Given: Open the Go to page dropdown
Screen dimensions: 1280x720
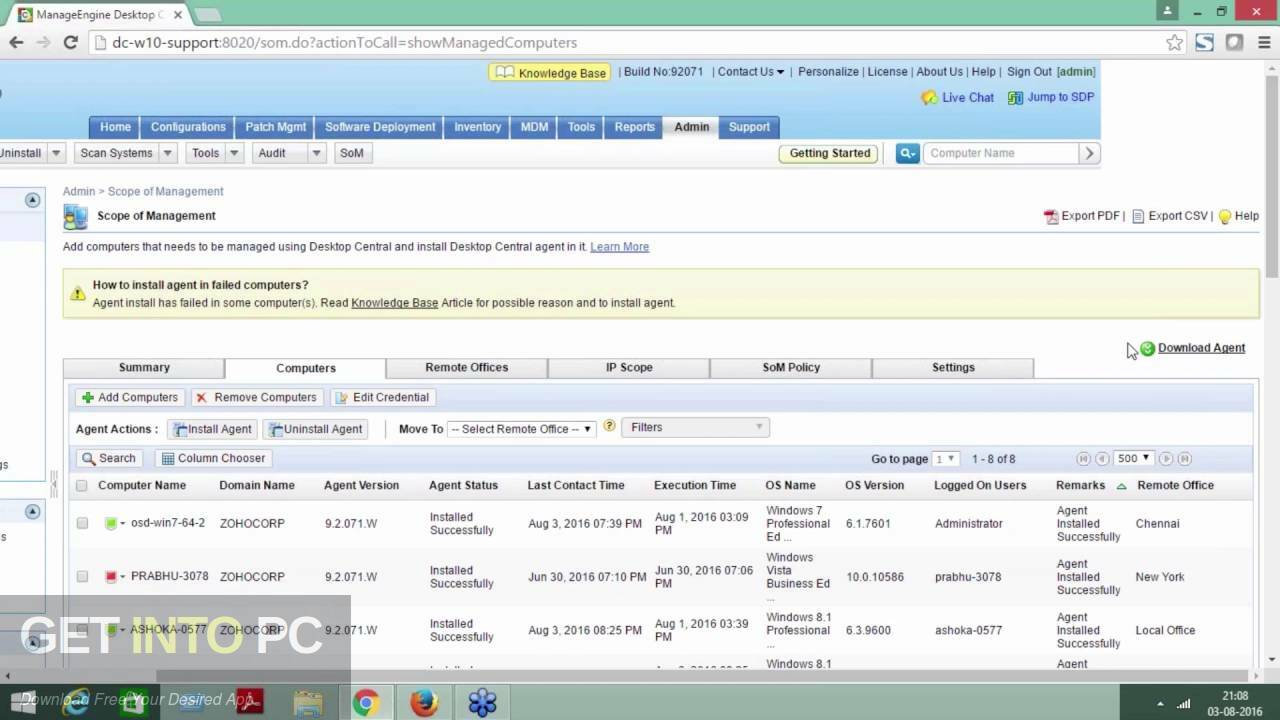Looking at the screenshot, I should pos(945,459).
